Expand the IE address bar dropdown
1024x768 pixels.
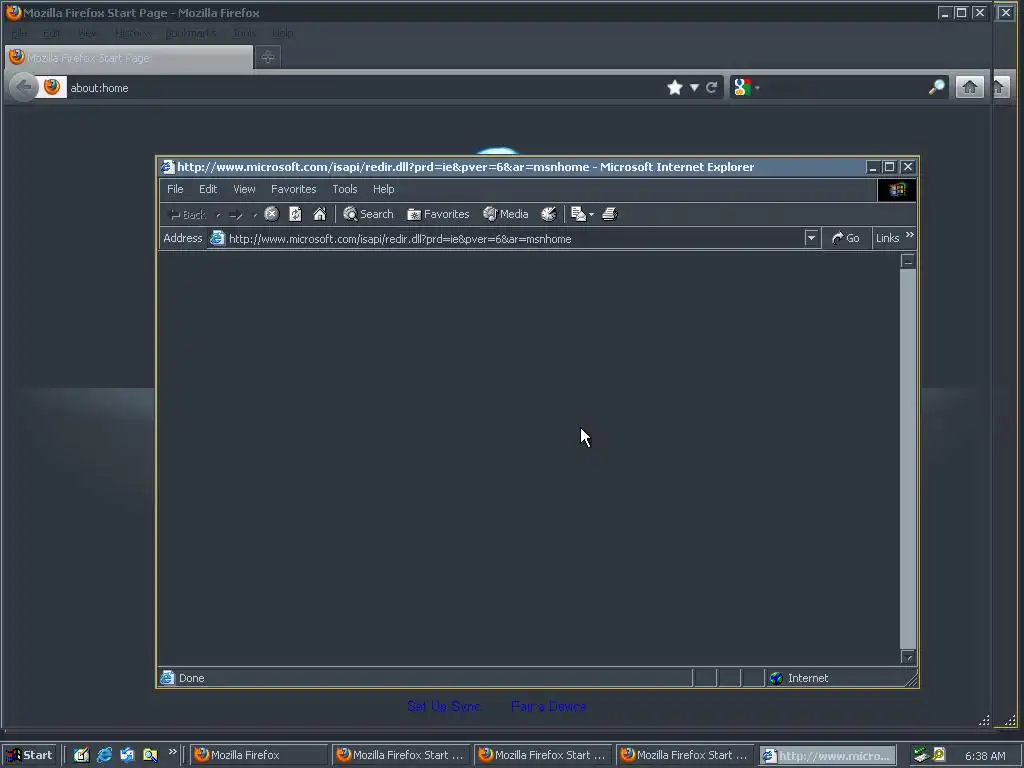(811, 238)
